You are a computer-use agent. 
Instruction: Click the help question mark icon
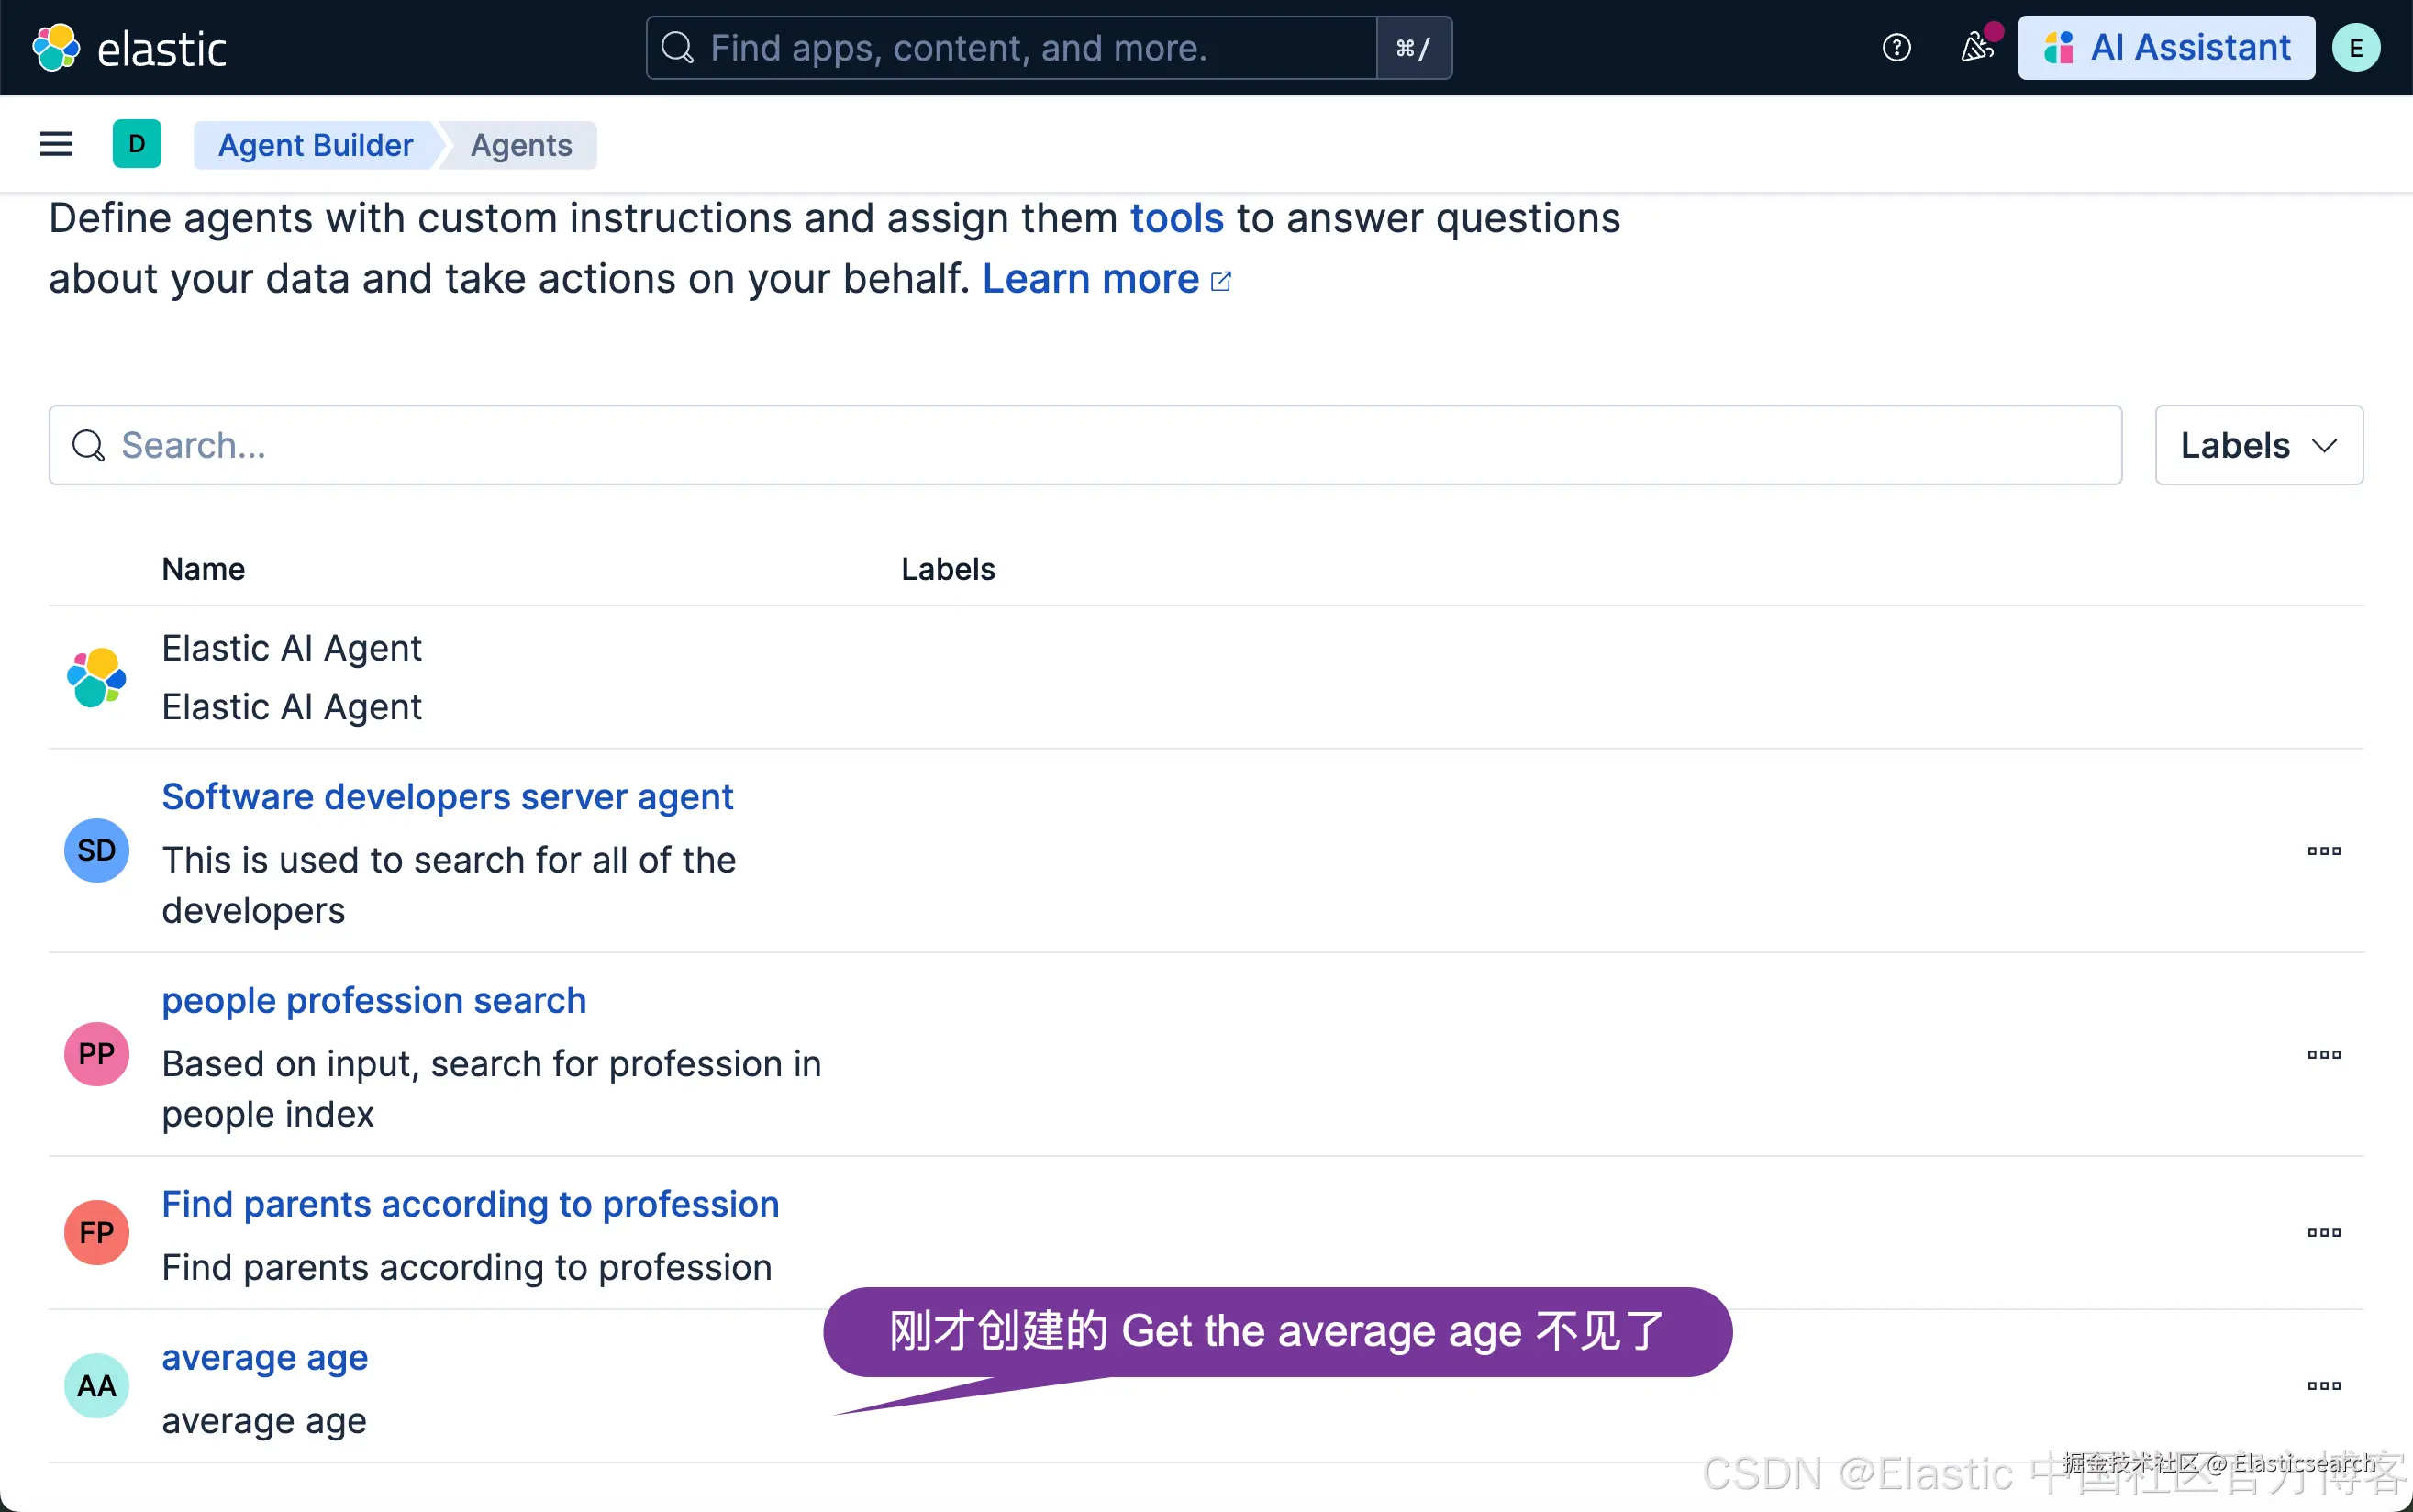(x=1896, y=48)
